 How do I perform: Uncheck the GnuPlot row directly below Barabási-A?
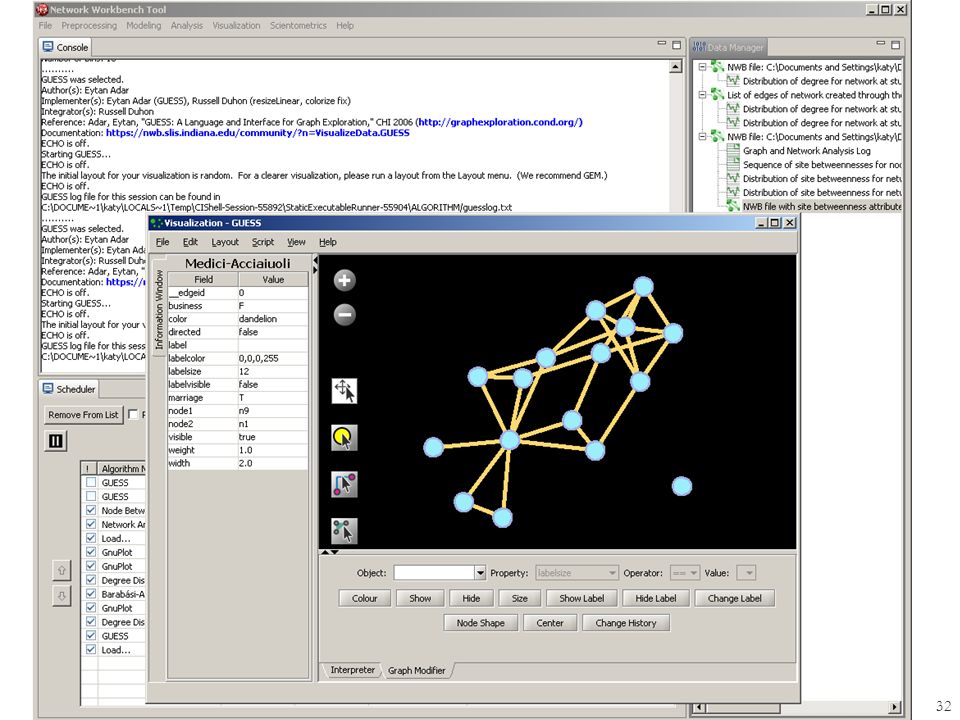[91, 608]
